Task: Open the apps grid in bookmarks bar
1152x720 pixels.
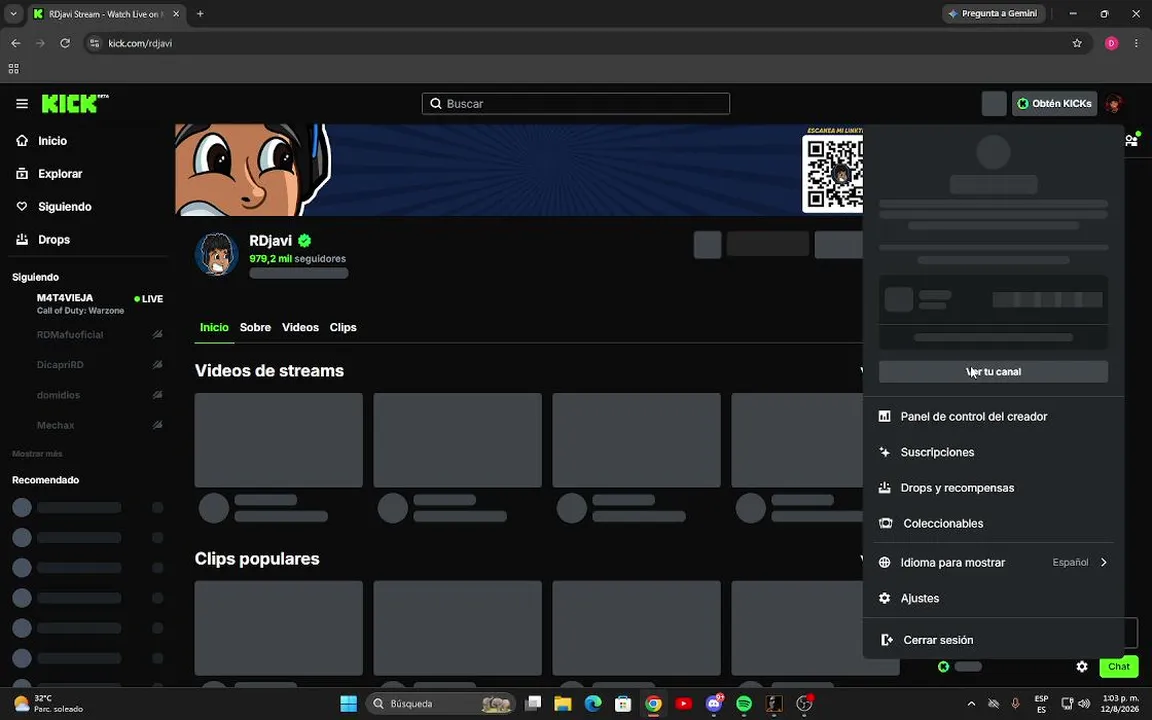Action: (13, 68)
